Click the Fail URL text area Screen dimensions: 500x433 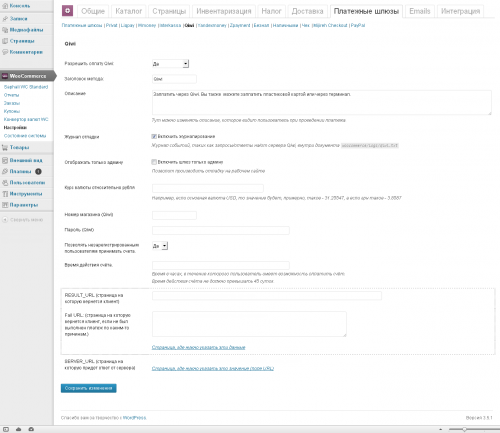click(x=249, y=324)
